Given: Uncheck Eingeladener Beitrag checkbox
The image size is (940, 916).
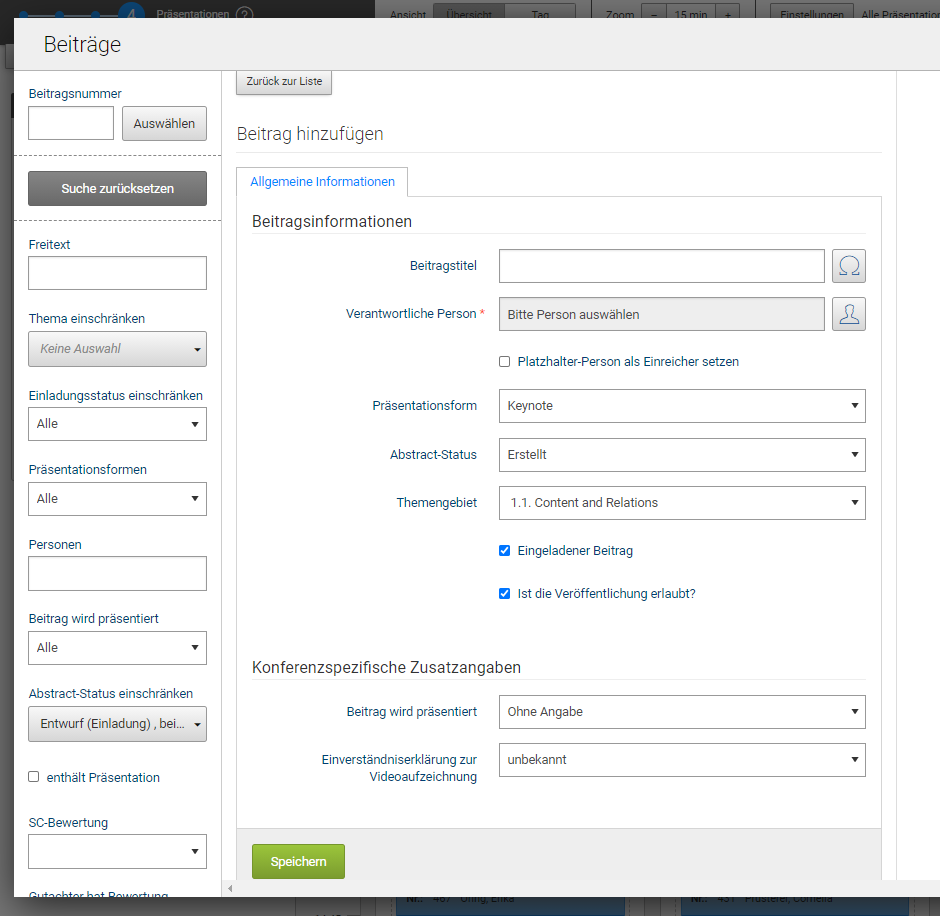Looking at the screenshot, I should 505,551.
